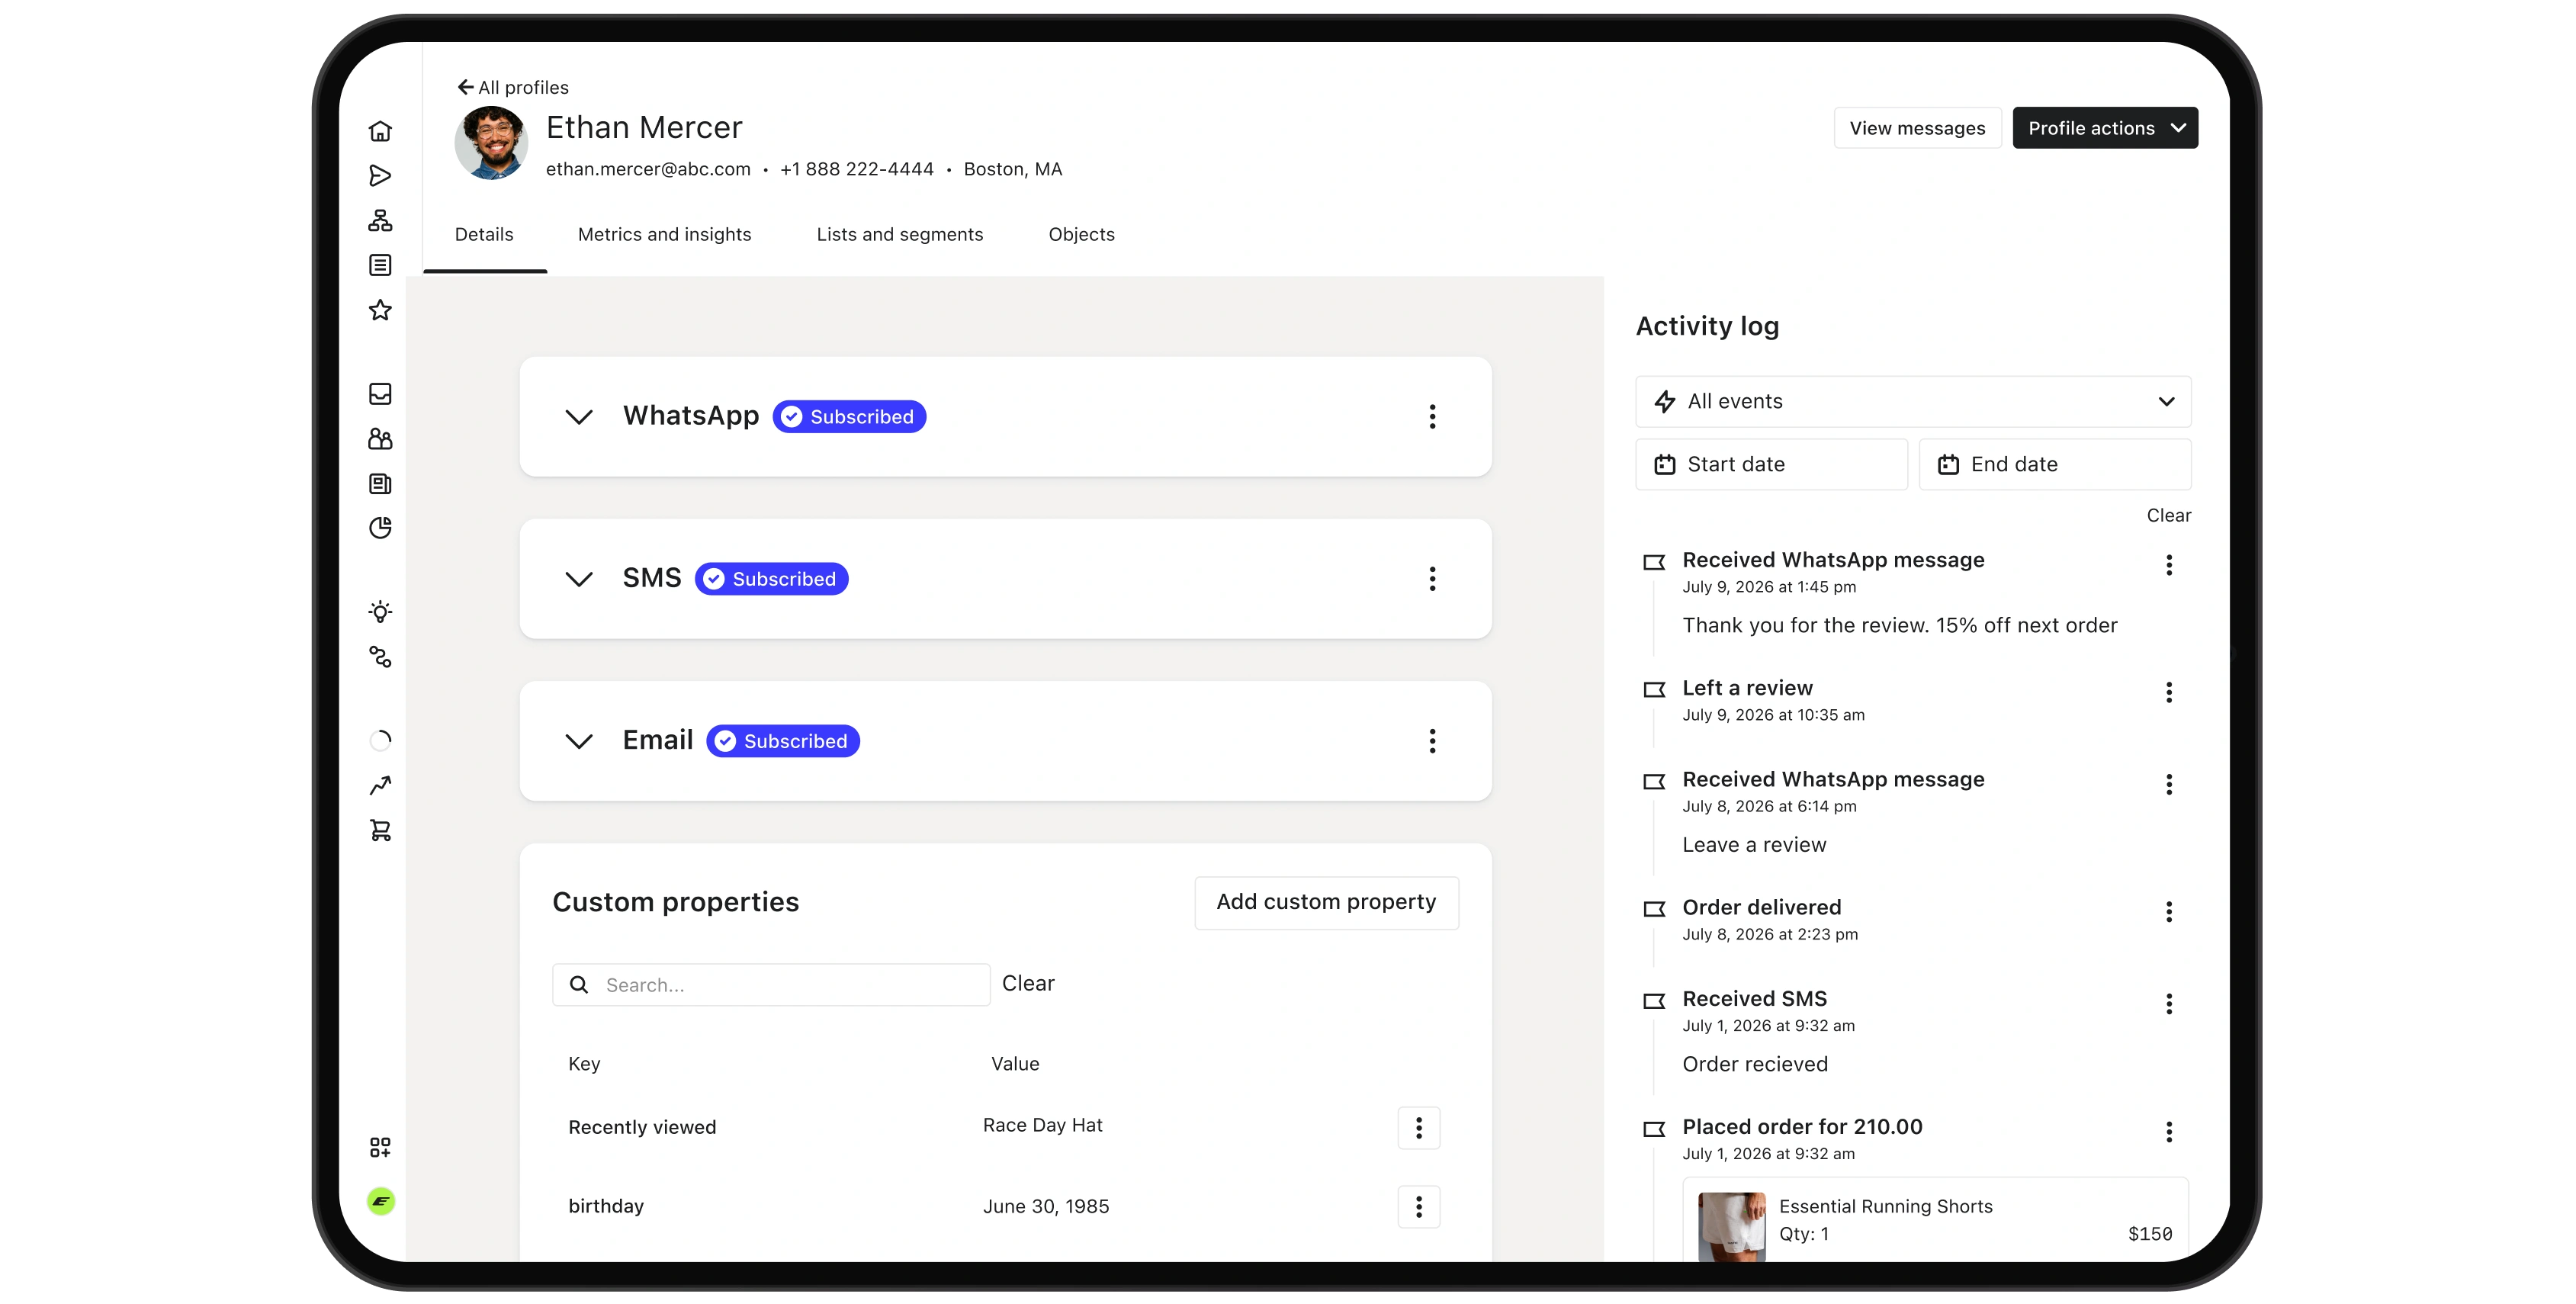Open options for Recently viewed property

[1418, 1128]
